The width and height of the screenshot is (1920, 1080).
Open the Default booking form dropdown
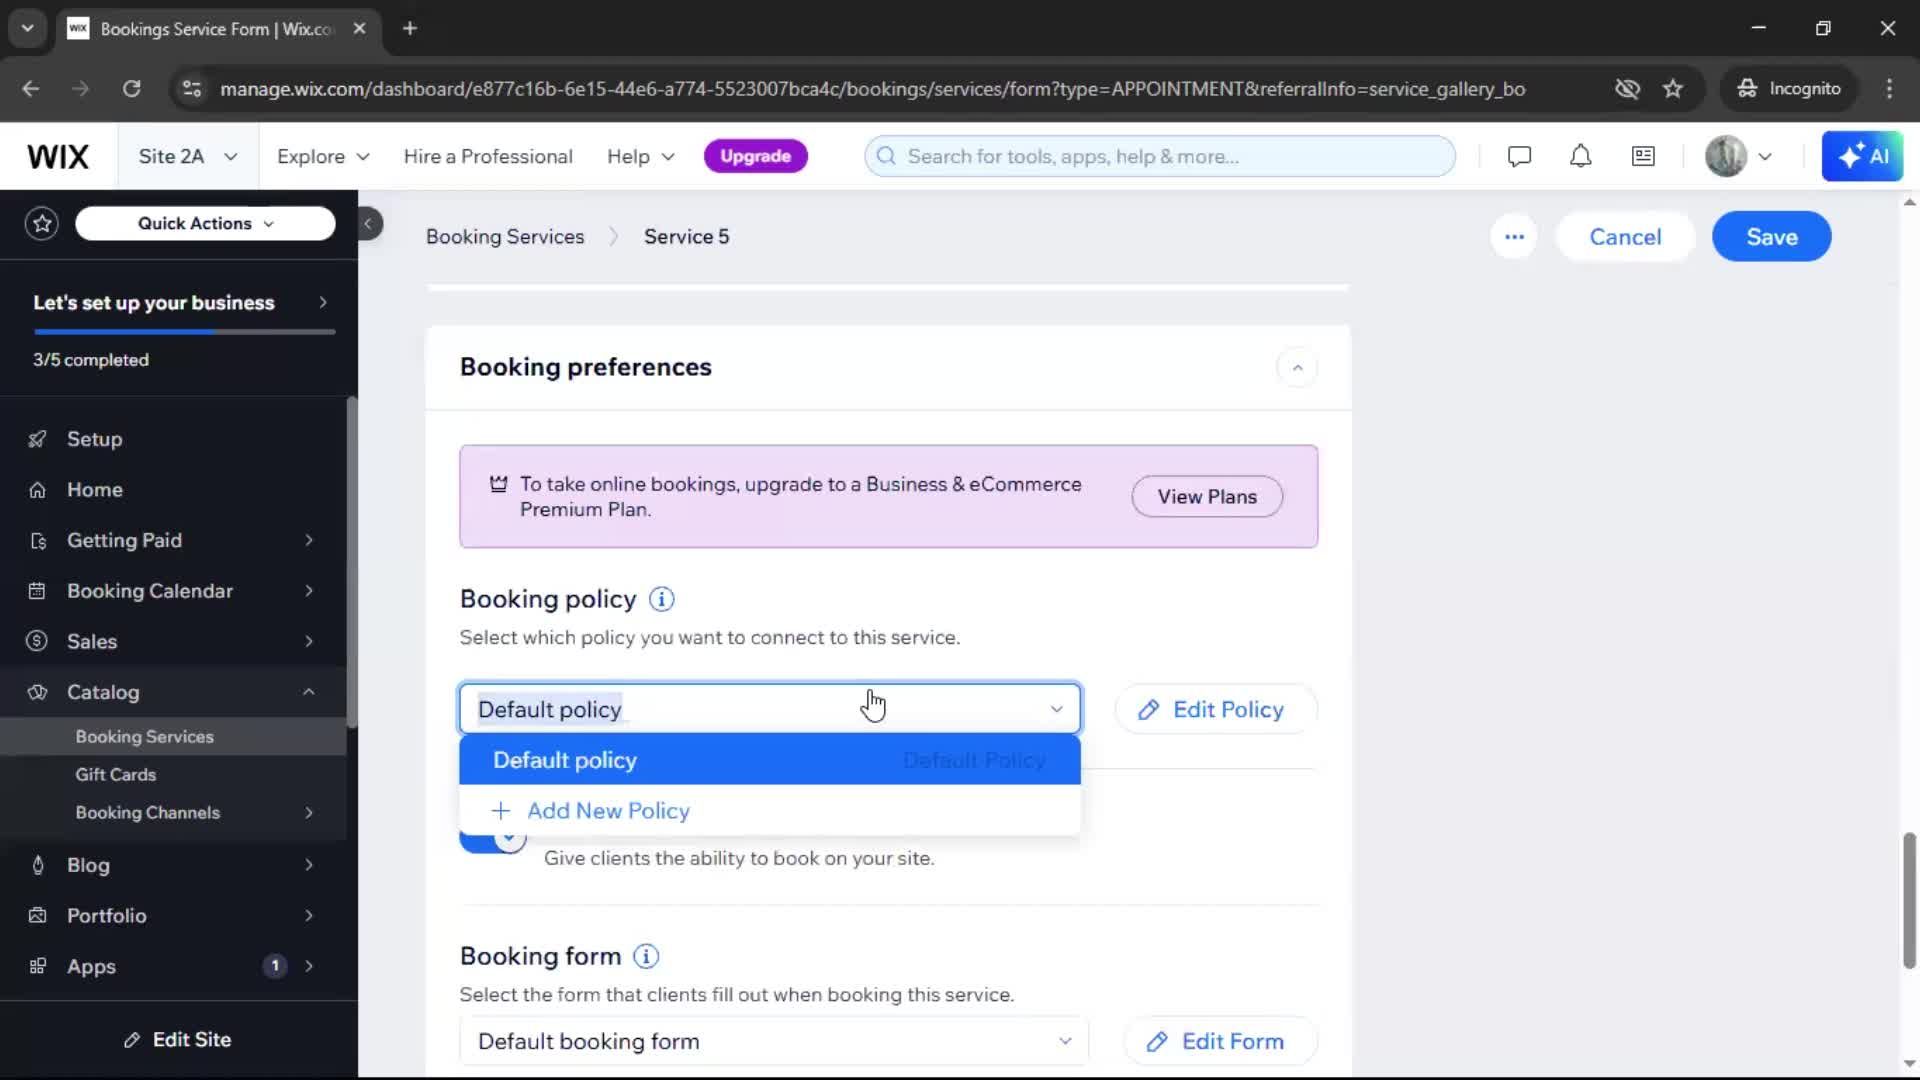click(774, 1041)
